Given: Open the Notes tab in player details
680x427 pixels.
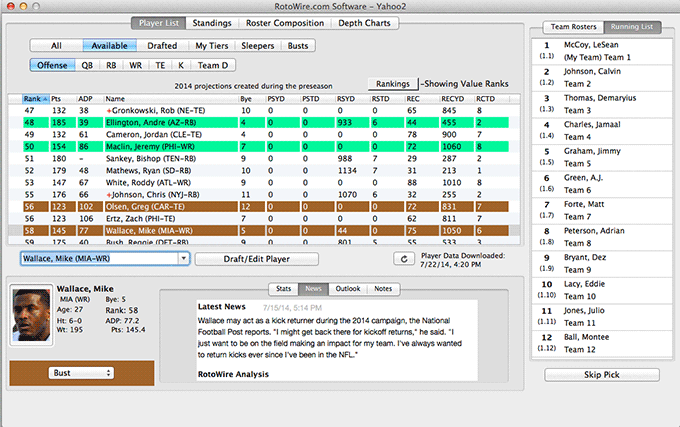Looking at the screenshot, I should pos(383,289).
